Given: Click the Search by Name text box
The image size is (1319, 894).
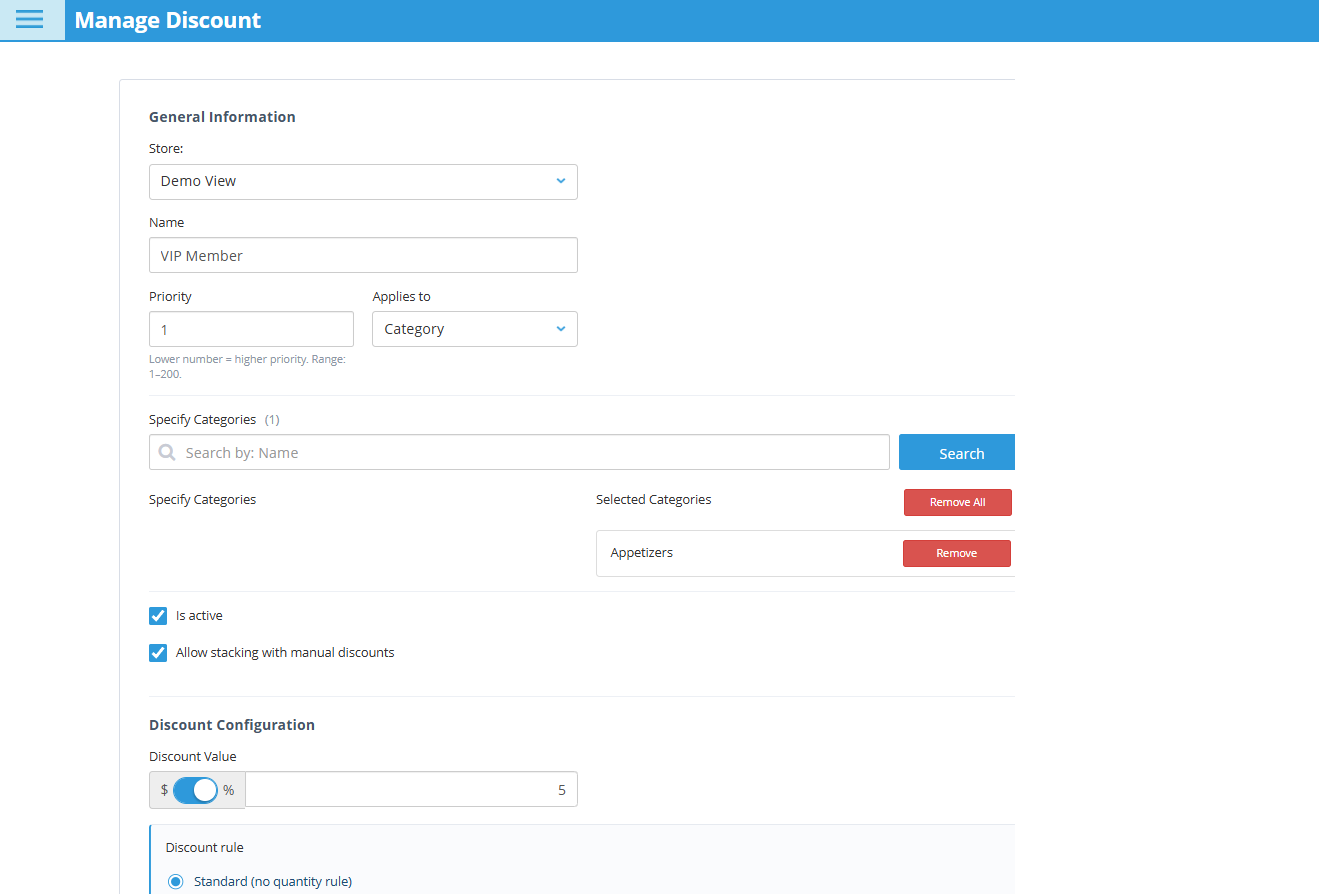Looking at the screenshot, I should point(530,453).
